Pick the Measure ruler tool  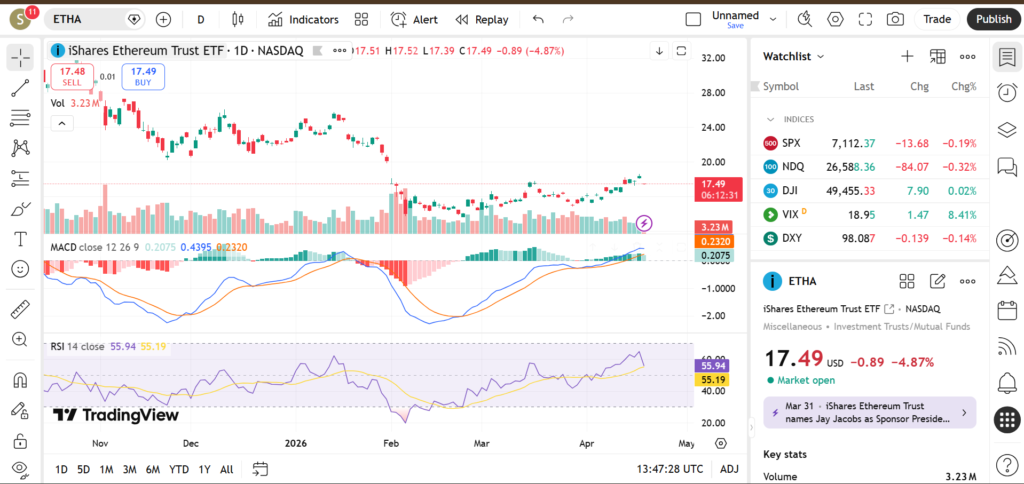point(20,309)
